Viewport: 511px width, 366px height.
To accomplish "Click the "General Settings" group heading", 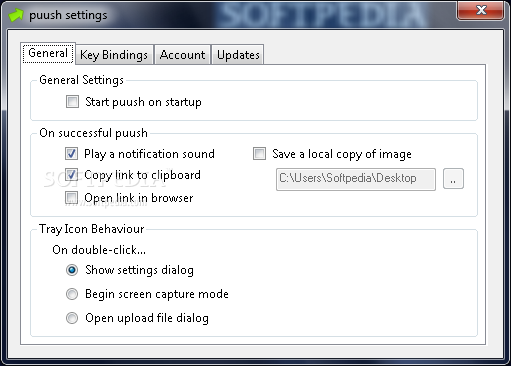I will tap(81, 80).
